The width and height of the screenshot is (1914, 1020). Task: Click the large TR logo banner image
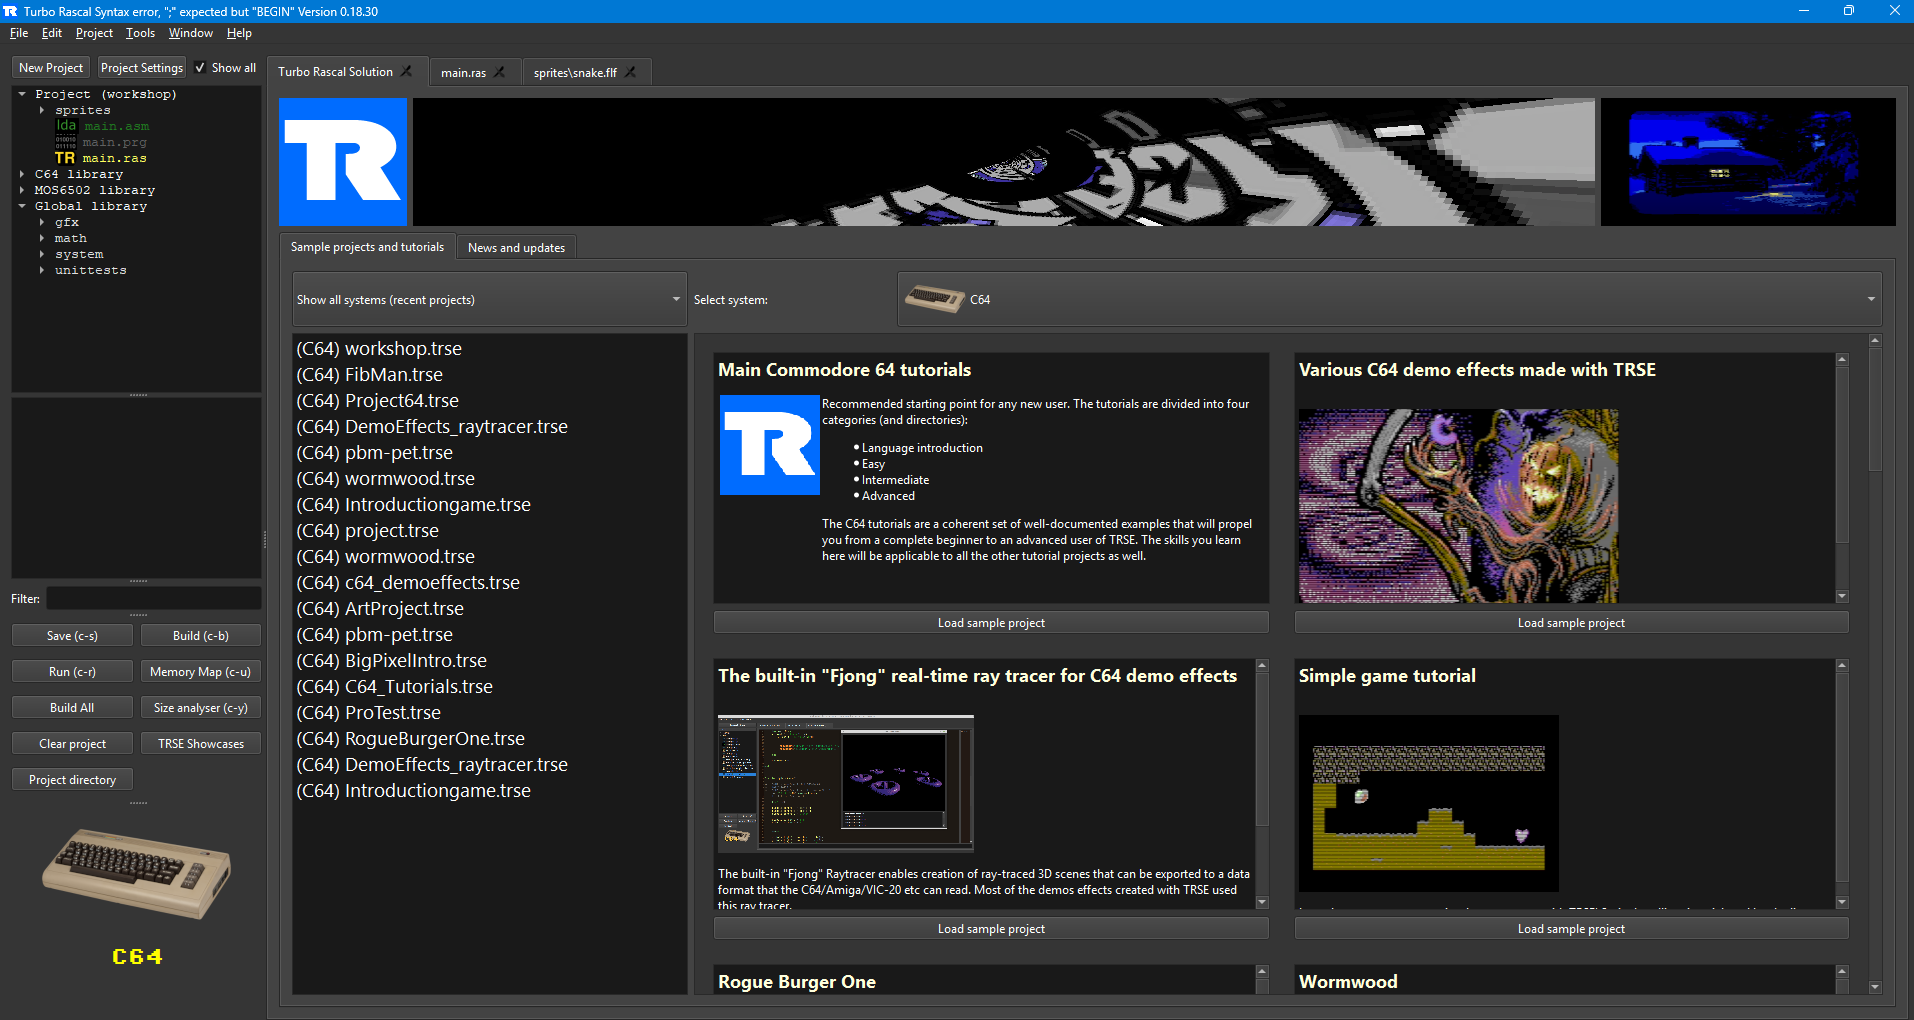[343, 161]
